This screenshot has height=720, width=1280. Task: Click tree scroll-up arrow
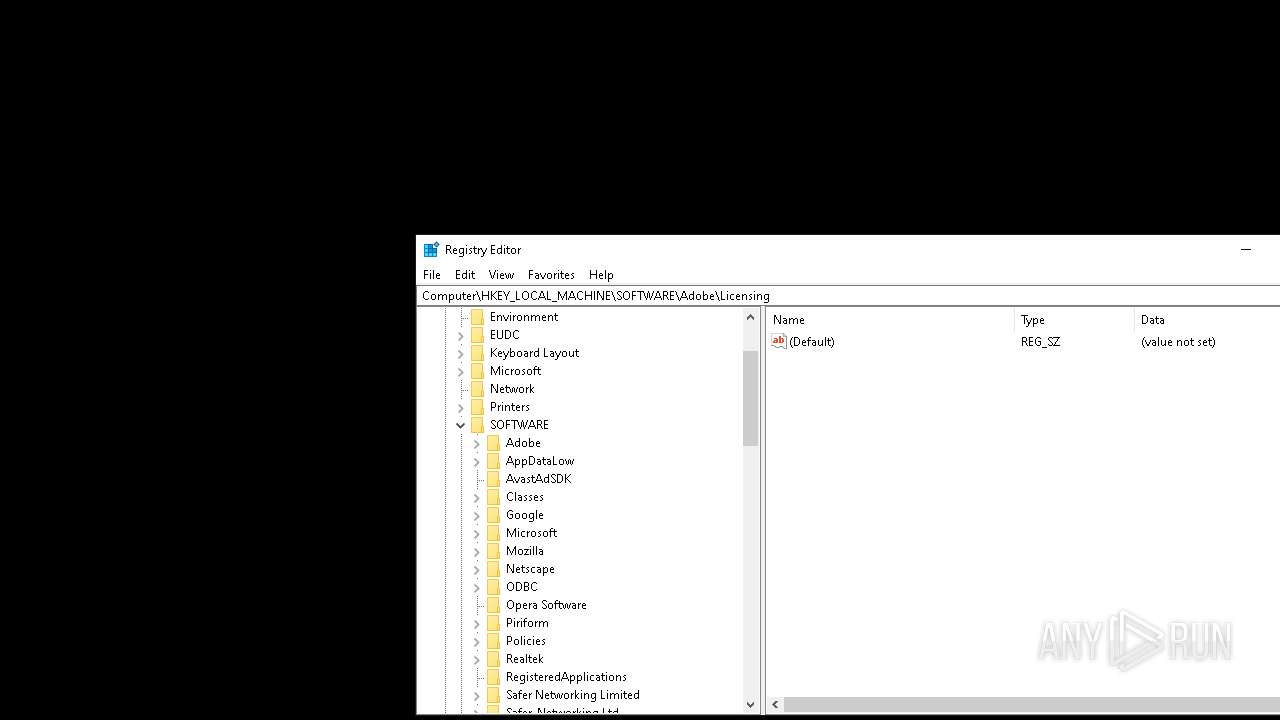pos(751,317)
